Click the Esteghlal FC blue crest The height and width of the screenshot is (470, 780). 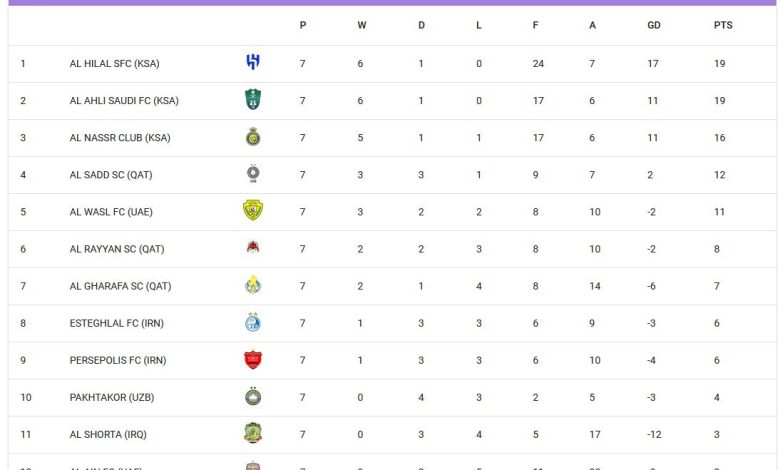click(x=253, y=322)
